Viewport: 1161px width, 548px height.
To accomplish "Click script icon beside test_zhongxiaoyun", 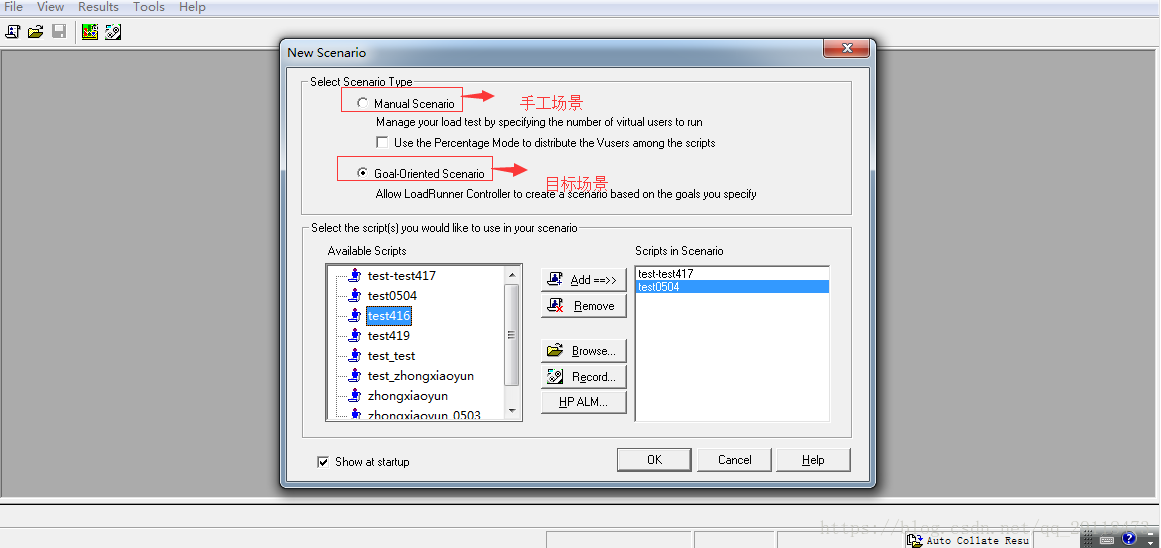I will (x=355, y=375).
